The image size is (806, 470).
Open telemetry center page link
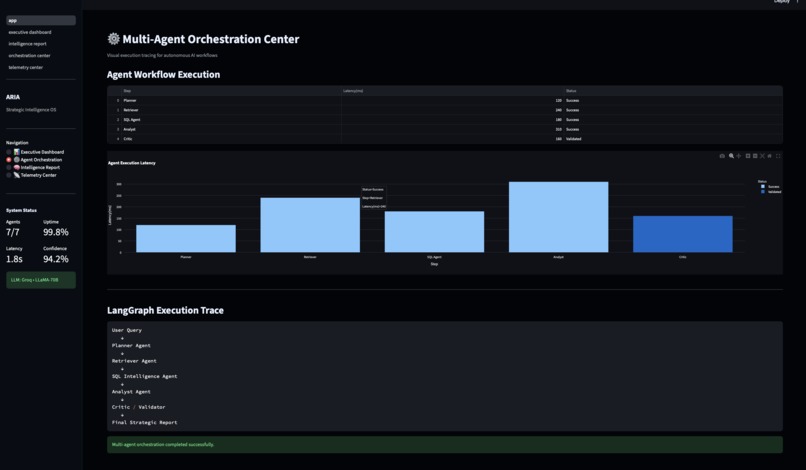click(x=26, y=67)
